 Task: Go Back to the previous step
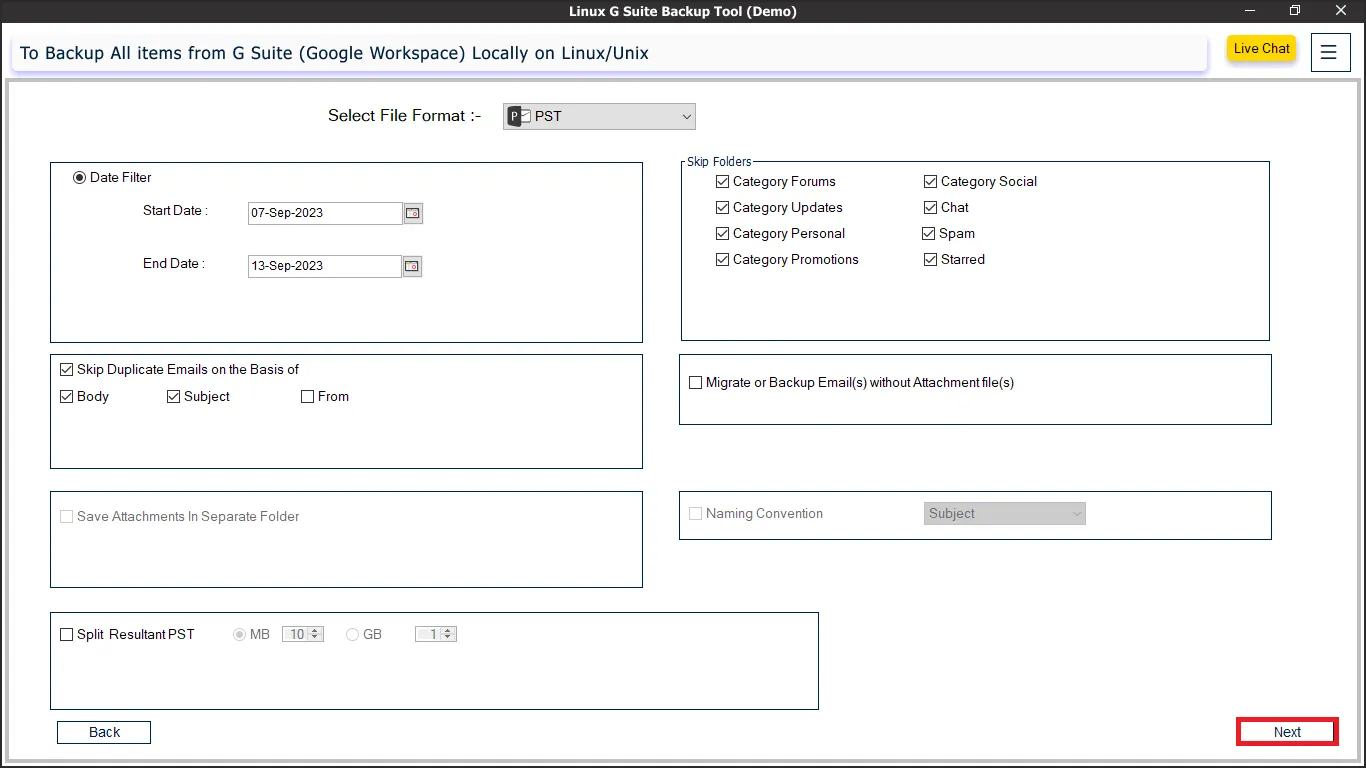click(104, 733)
